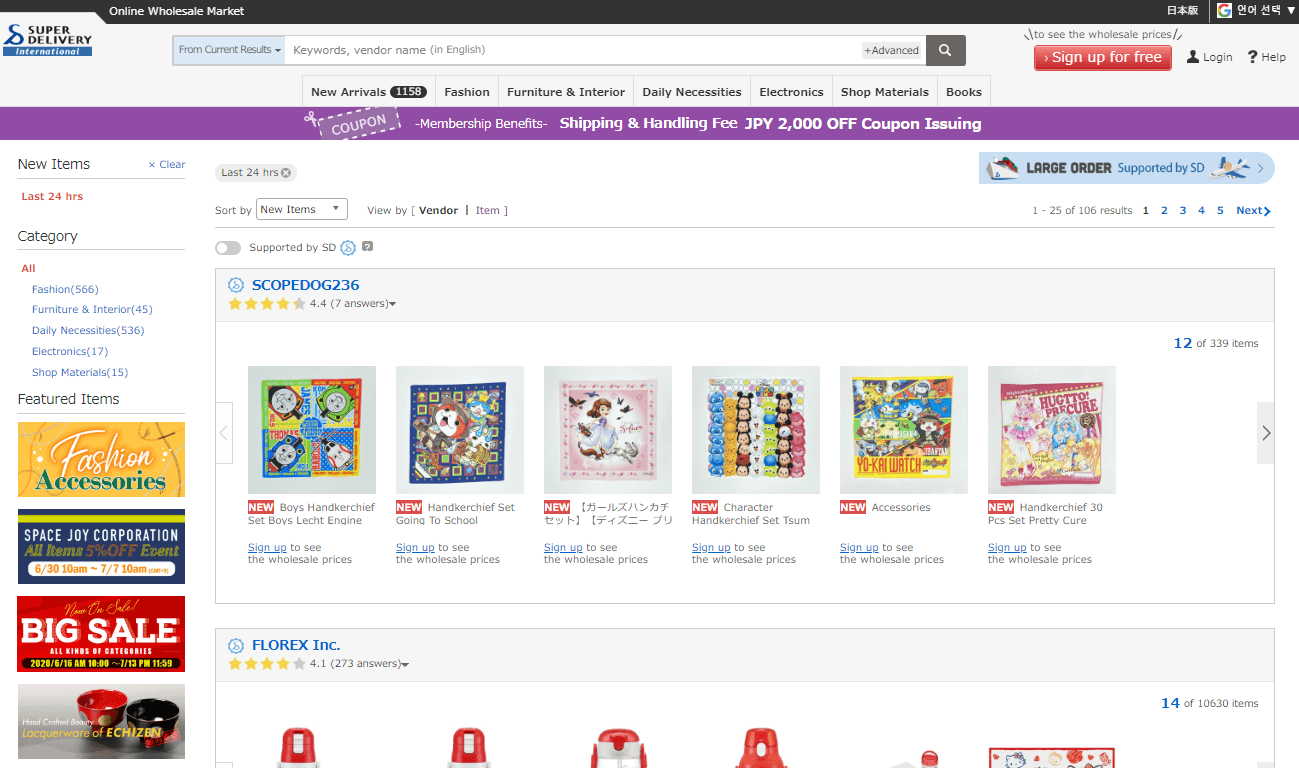Click Next page link
1299x768 pixels.
coord(1253,210)
